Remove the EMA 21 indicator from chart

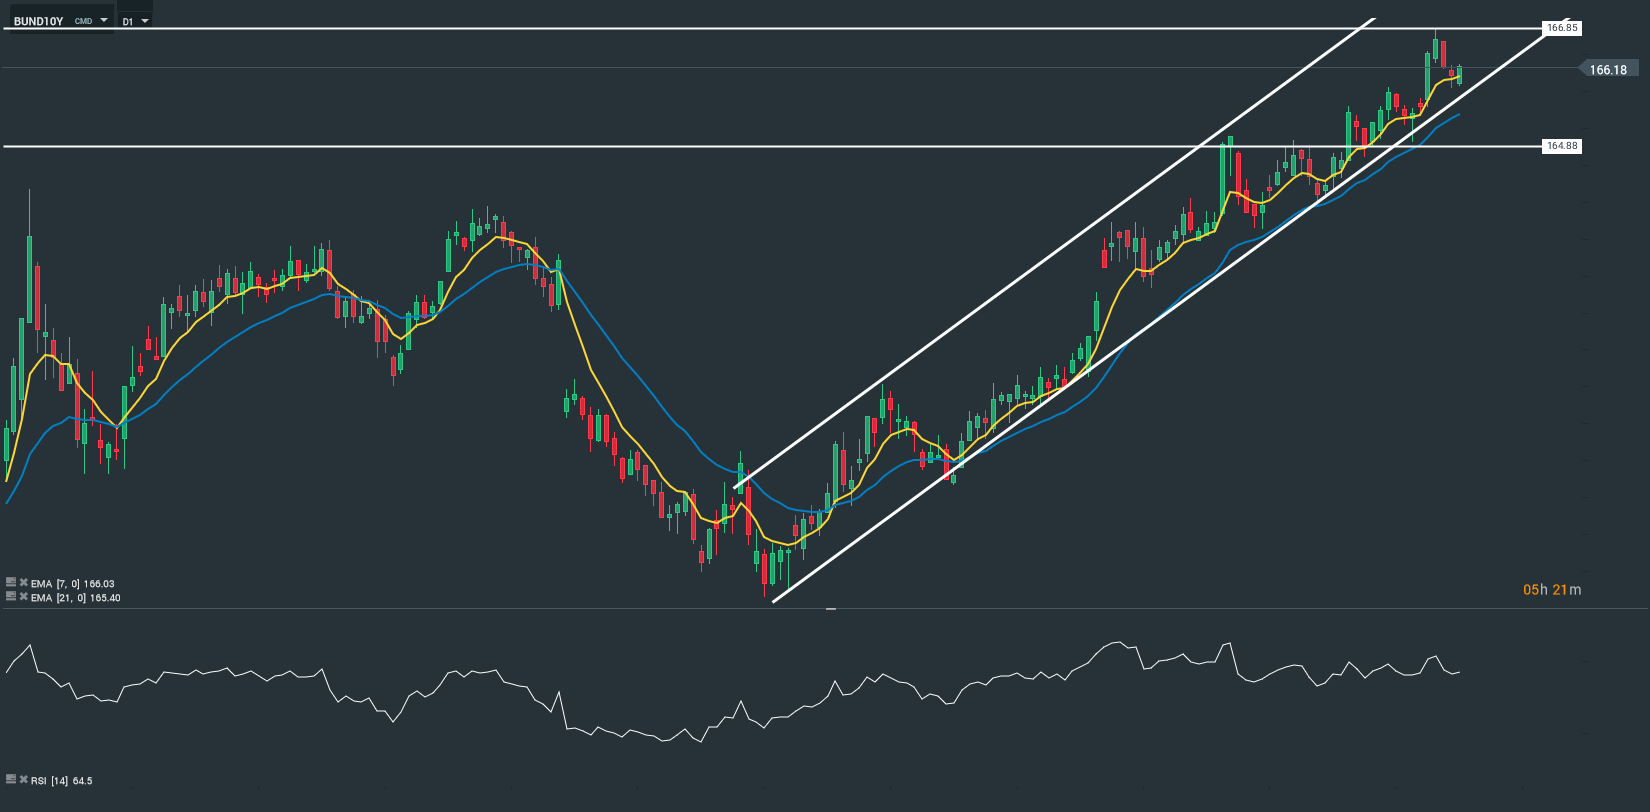click(23, 597)
